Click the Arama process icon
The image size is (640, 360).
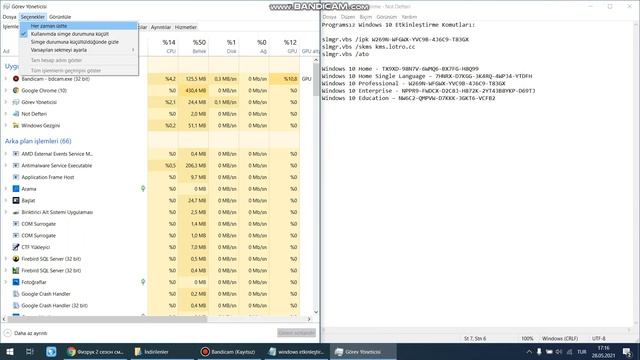tap(16, 189)
